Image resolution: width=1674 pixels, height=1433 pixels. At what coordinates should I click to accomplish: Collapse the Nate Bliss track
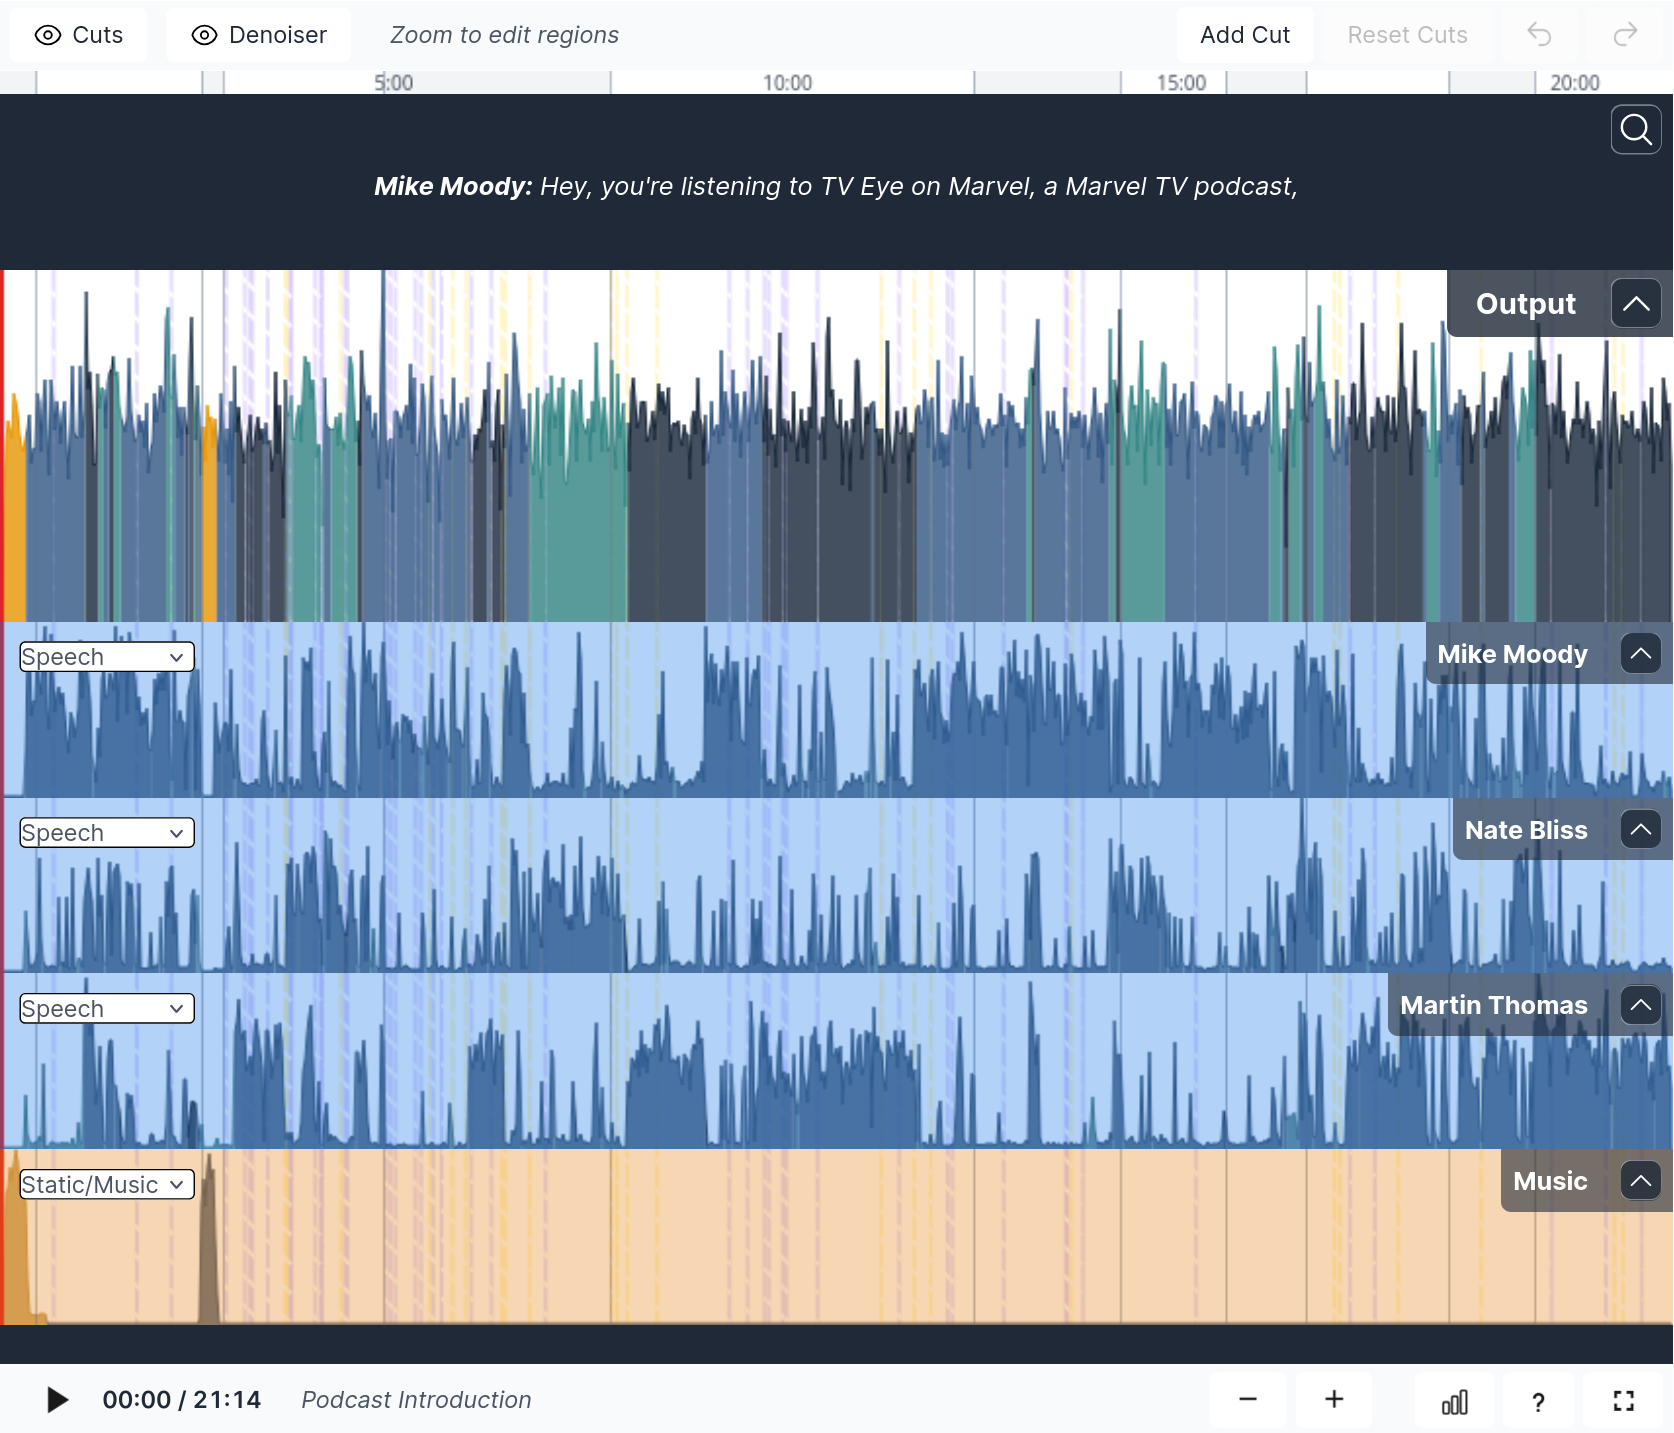[x=1640, y=829]
